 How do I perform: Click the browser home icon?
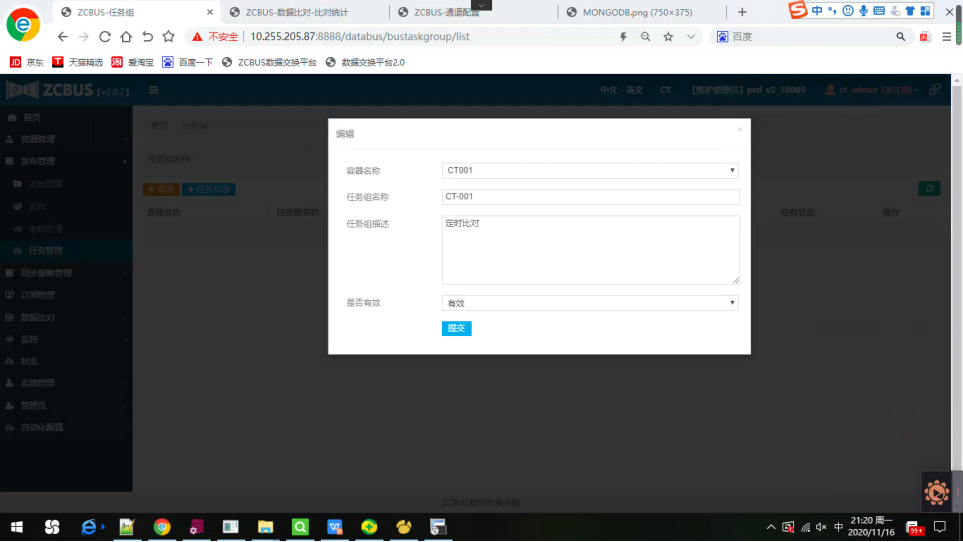coord(126,36)
